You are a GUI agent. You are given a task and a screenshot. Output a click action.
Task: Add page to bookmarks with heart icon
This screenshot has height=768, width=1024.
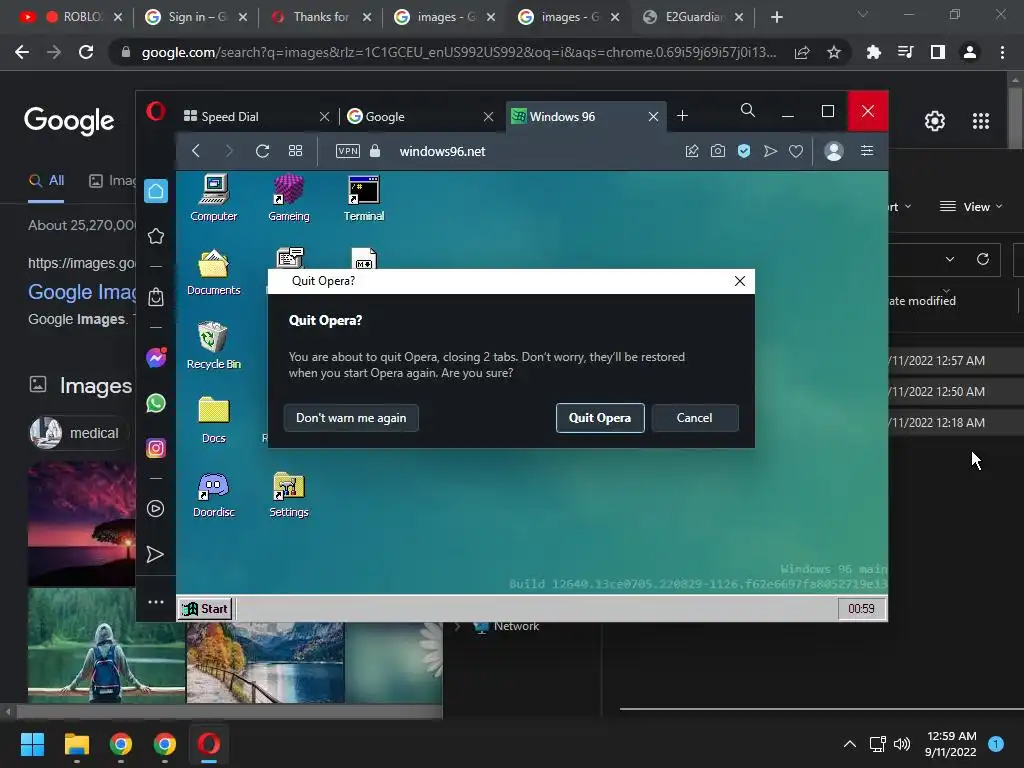click(x=795, y=152)
